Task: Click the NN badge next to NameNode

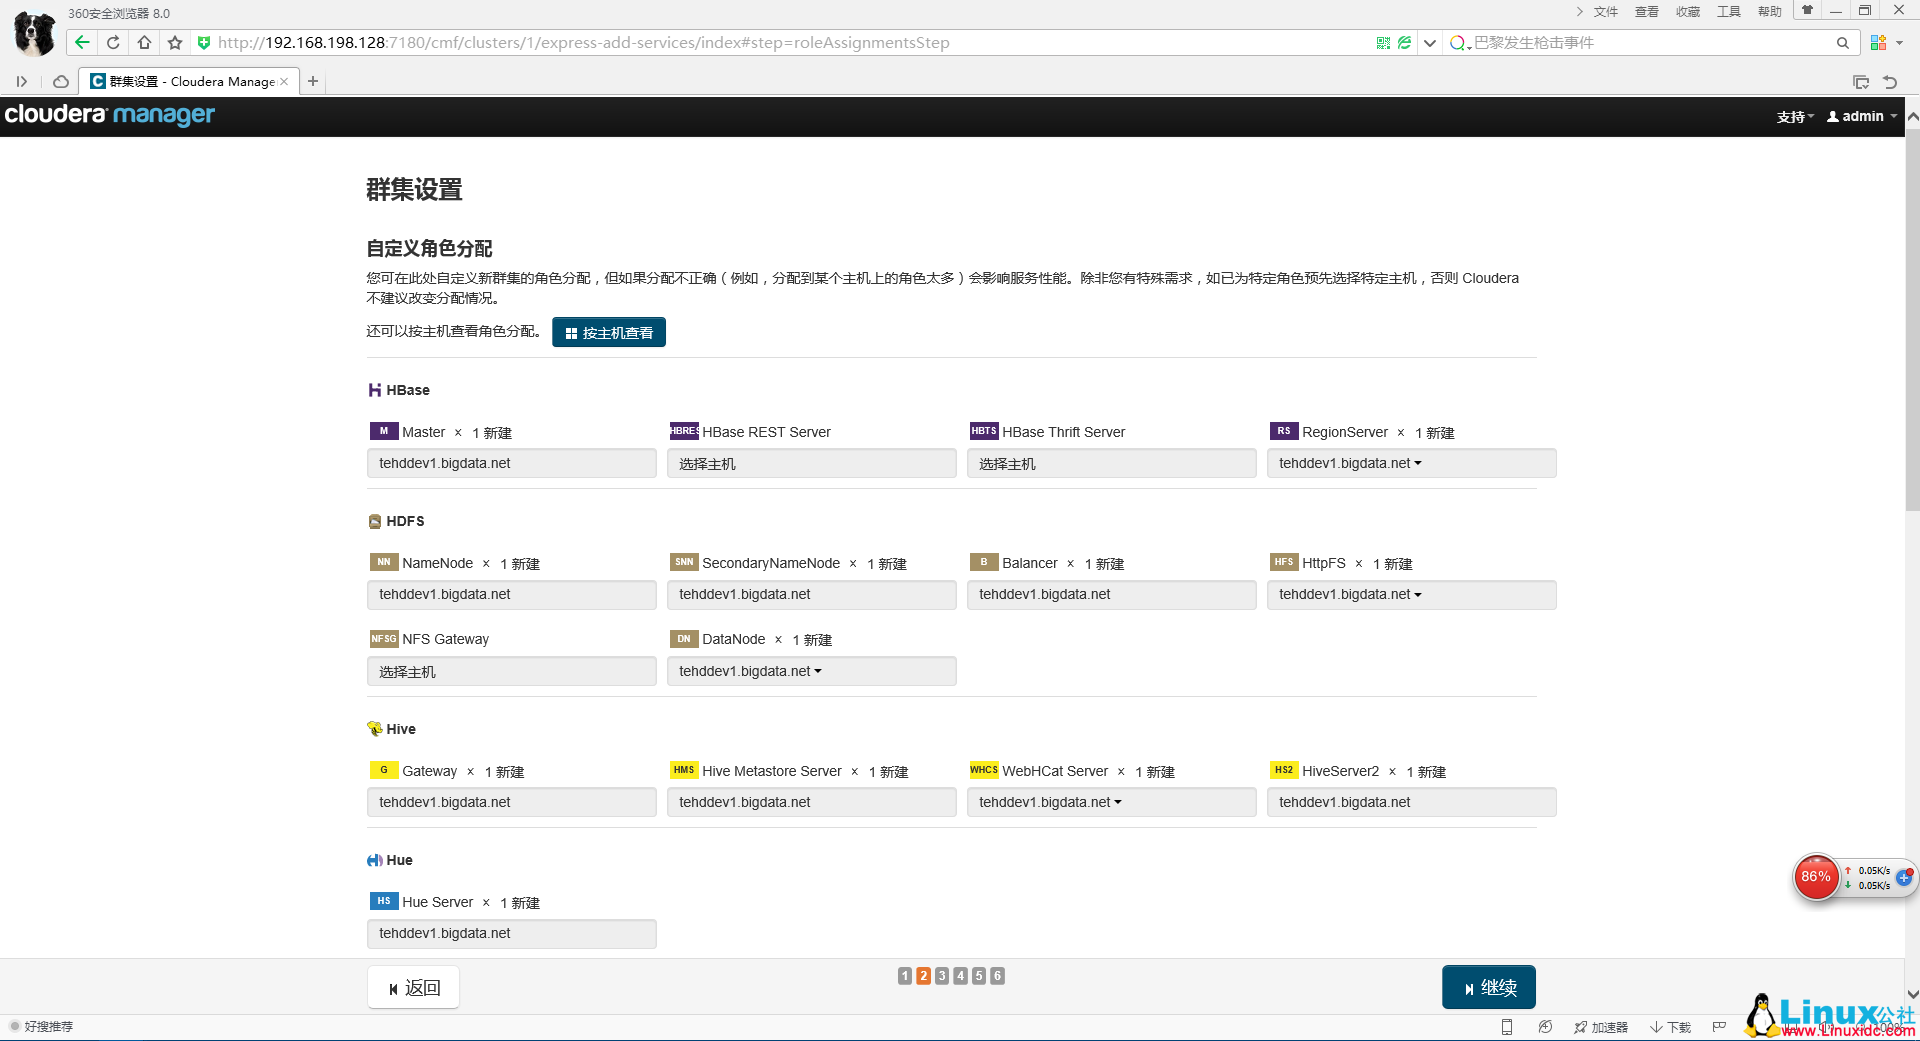Action: 384,562
